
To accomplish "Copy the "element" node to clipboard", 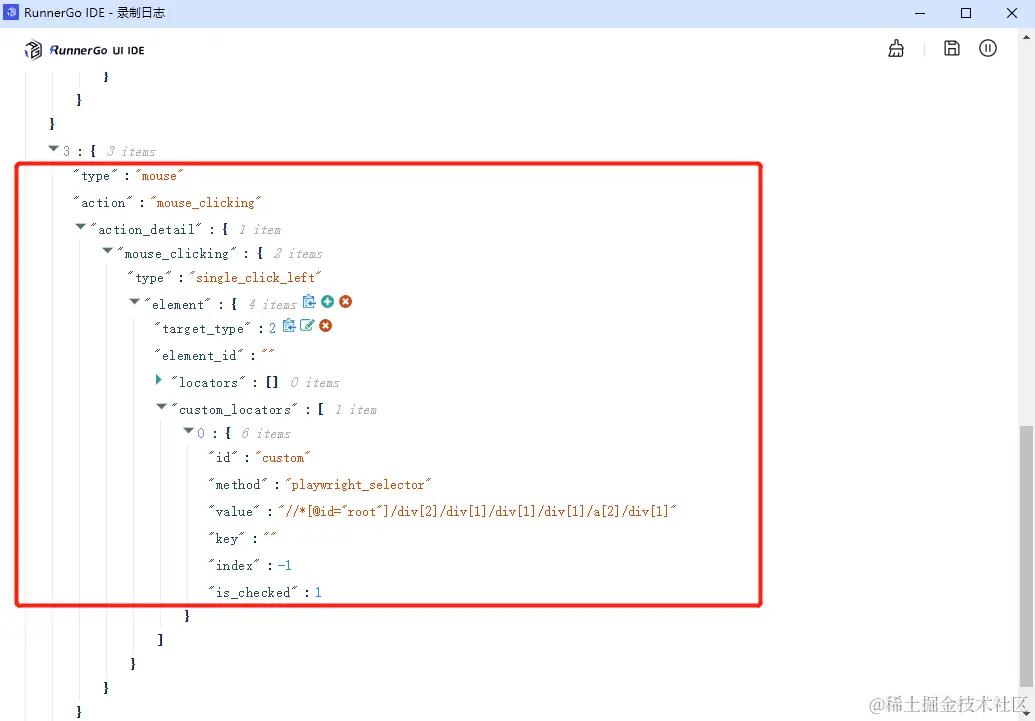I will (309, 302).
